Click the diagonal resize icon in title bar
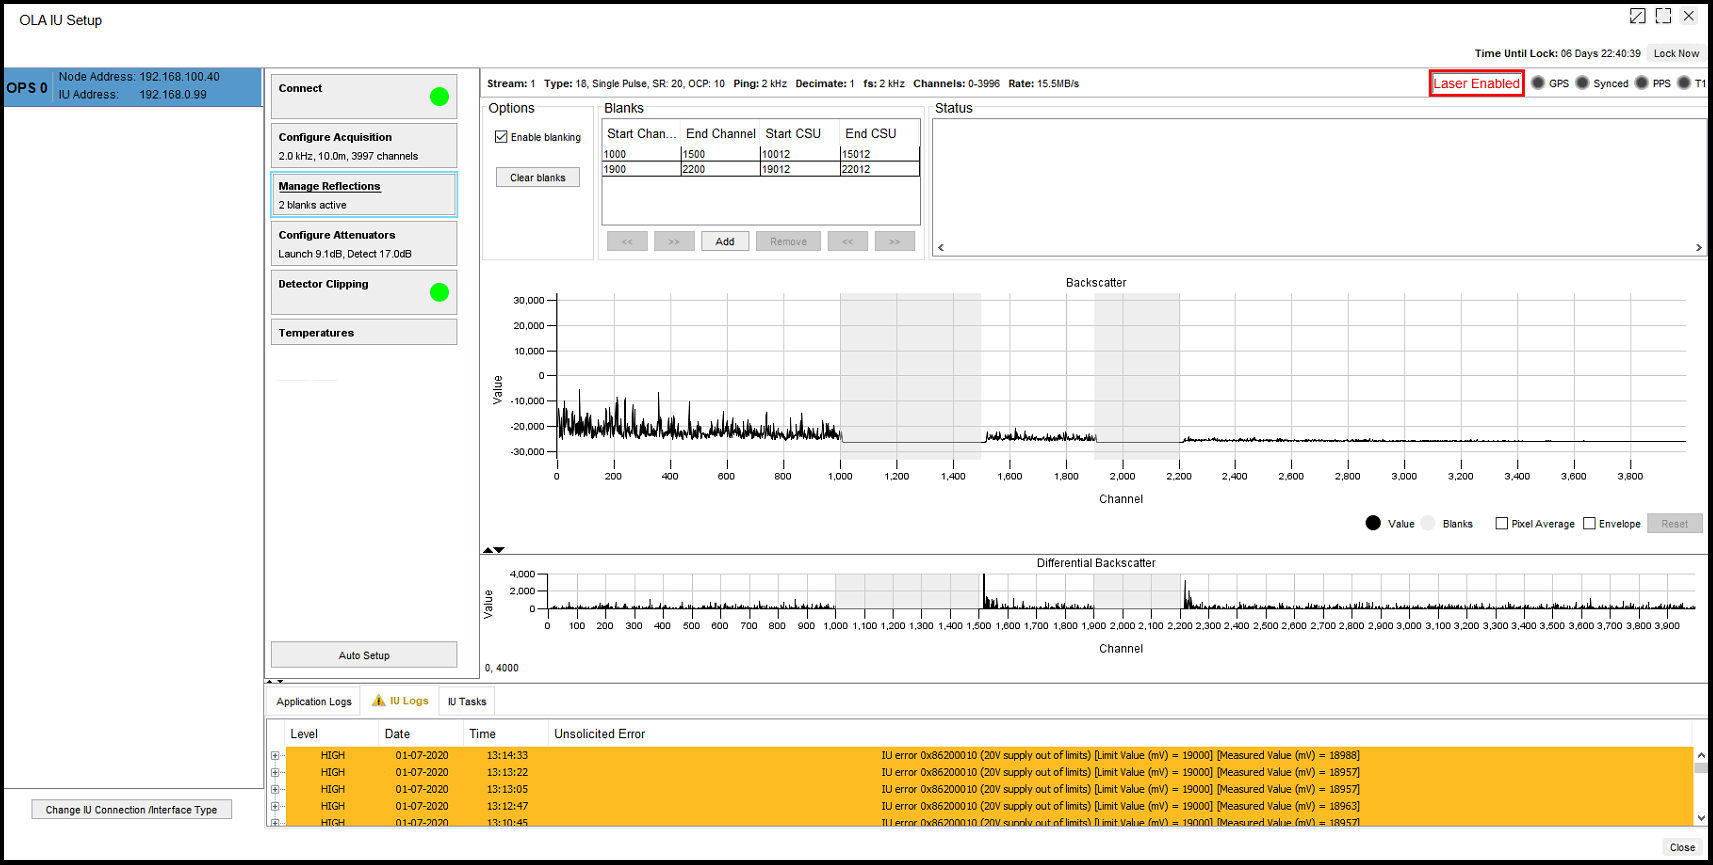 (1637, 16)
